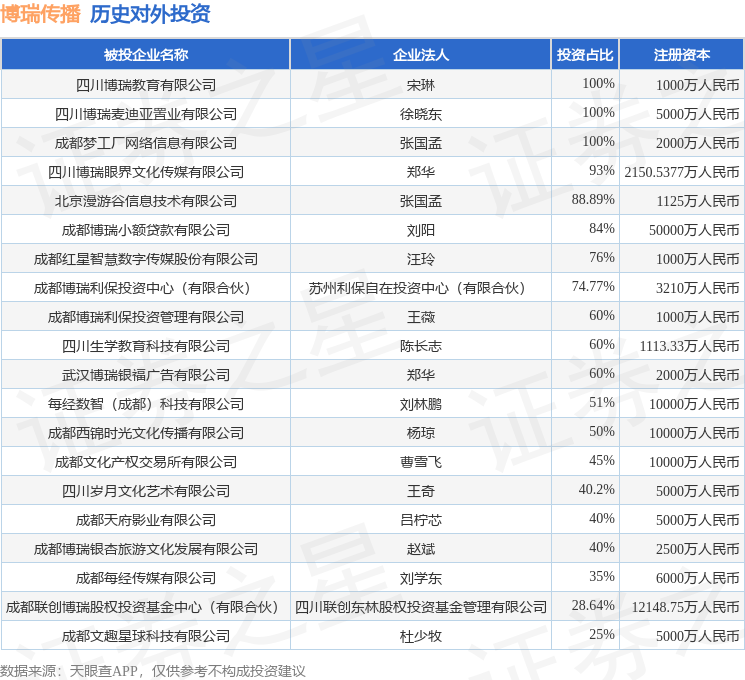This screenshot has height=680, width=745.
Task: Click legal person 刘学东
Action: (420, 578)
